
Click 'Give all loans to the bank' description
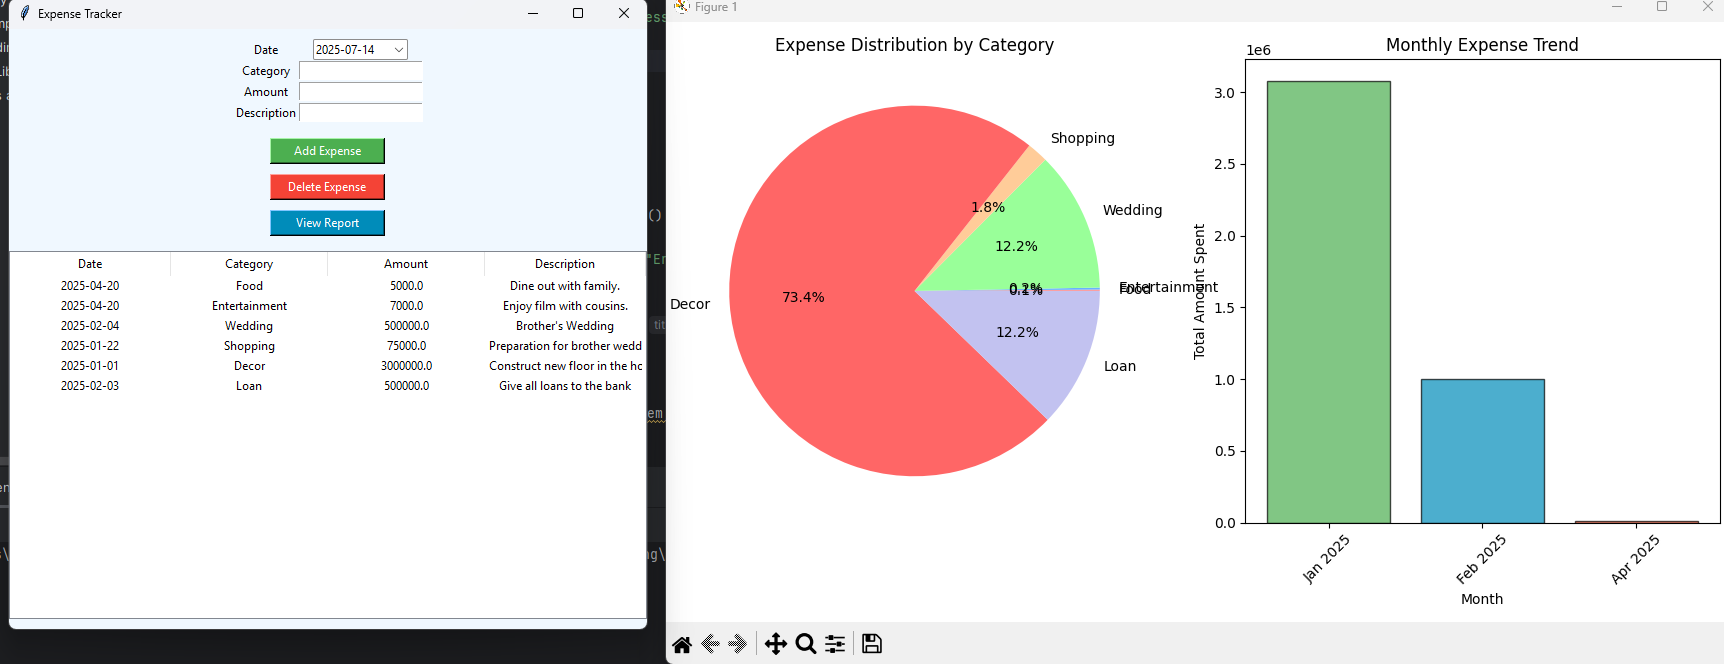(x=565, y=386)
